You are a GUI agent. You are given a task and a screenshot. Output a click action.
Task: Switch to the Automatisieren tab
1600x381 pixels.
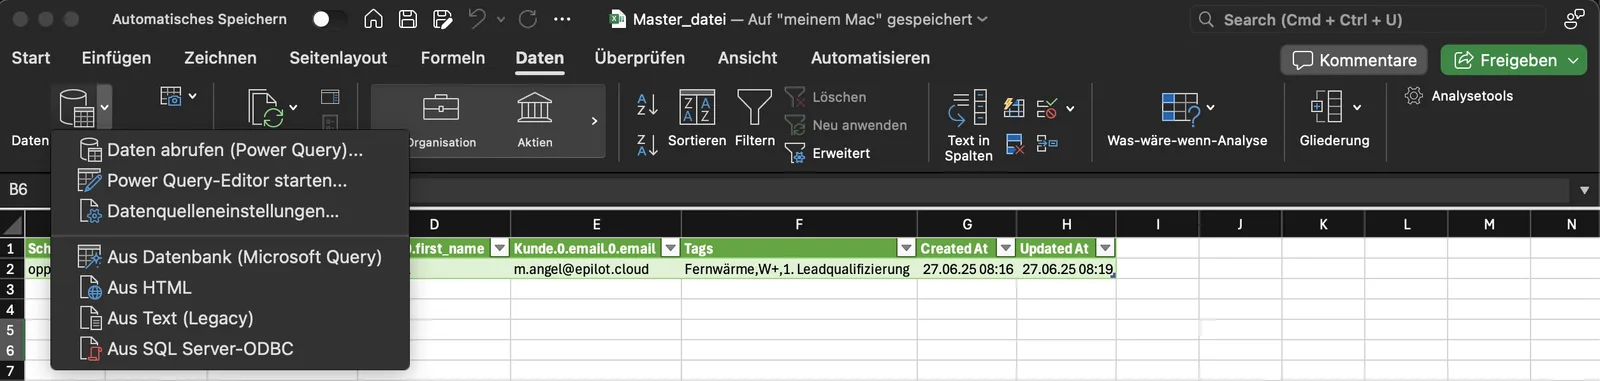coord(870,58)
